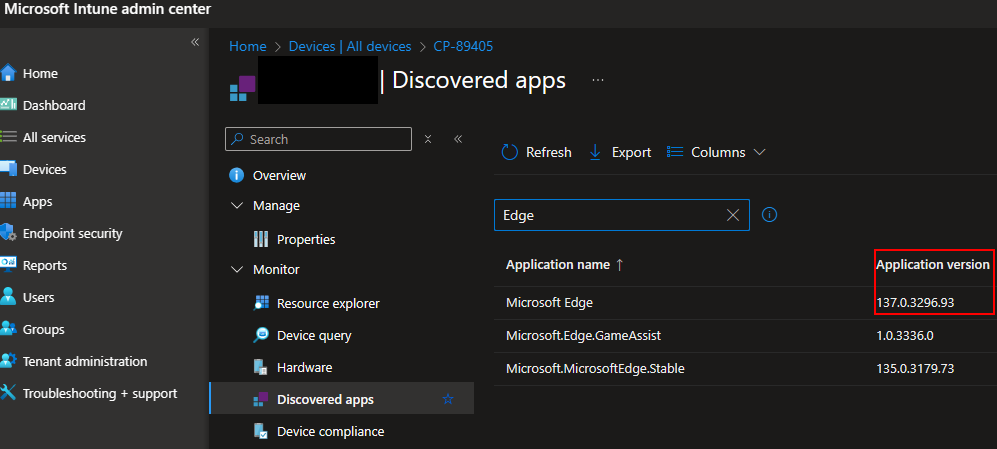Viewport: 997px width, 449px height.
Task: Click the Device compliance icon
Action: point(261,431)
